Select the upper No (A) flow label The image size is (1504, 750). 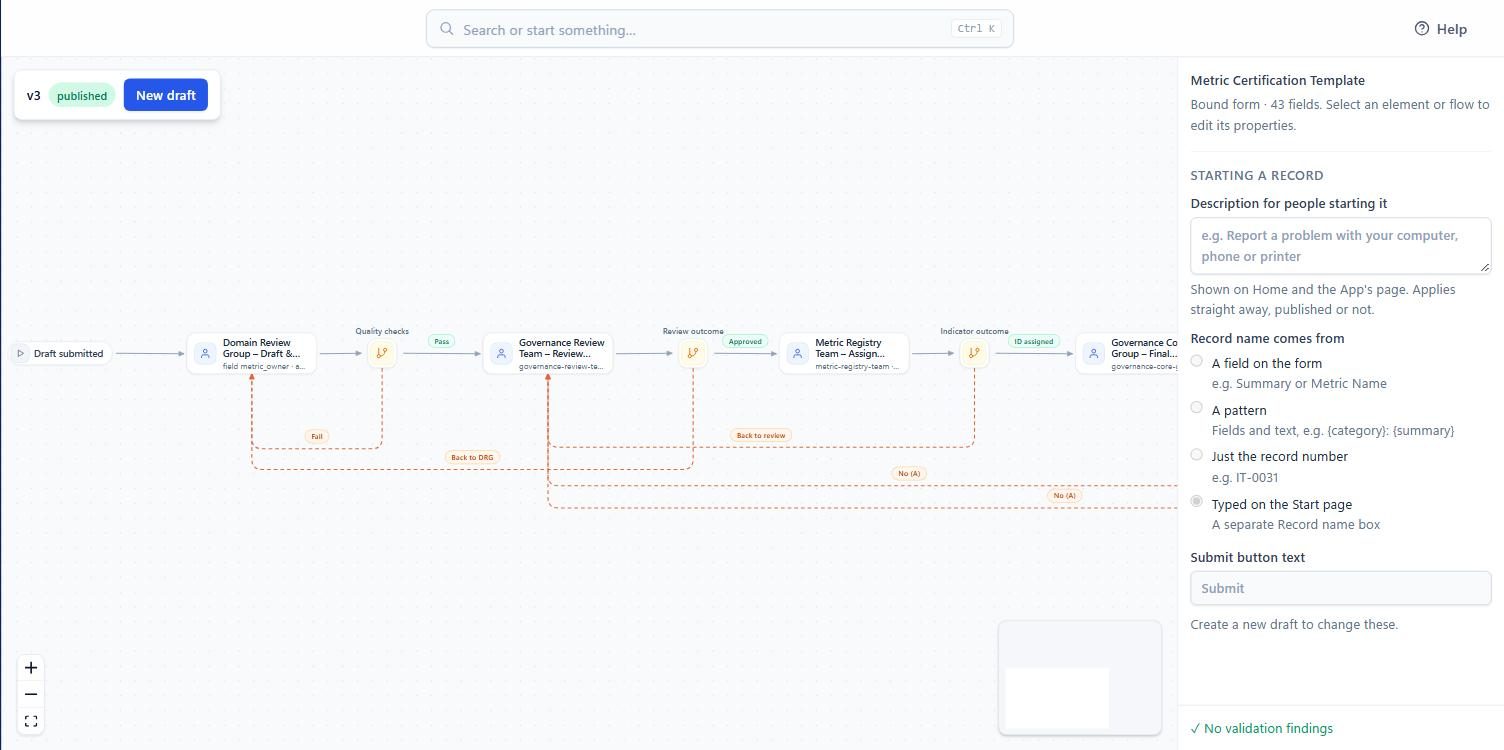coord(909,473)
